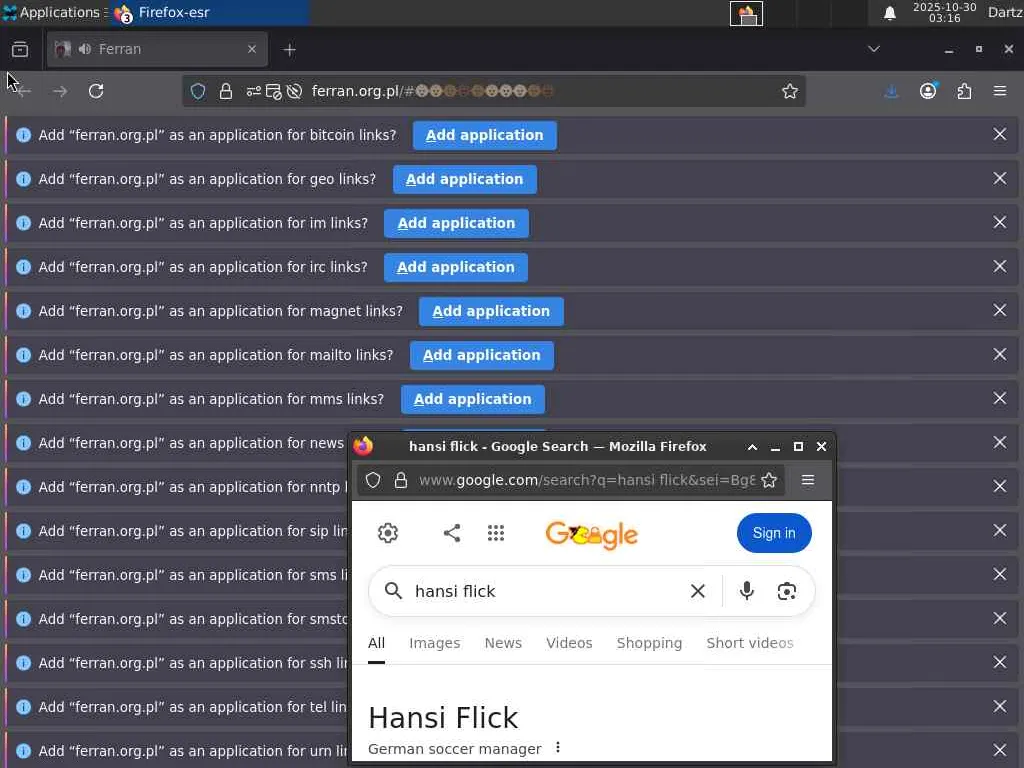Search by image with the camera icon
Viewport: 1024px width, 768px height.
[787, 591]
